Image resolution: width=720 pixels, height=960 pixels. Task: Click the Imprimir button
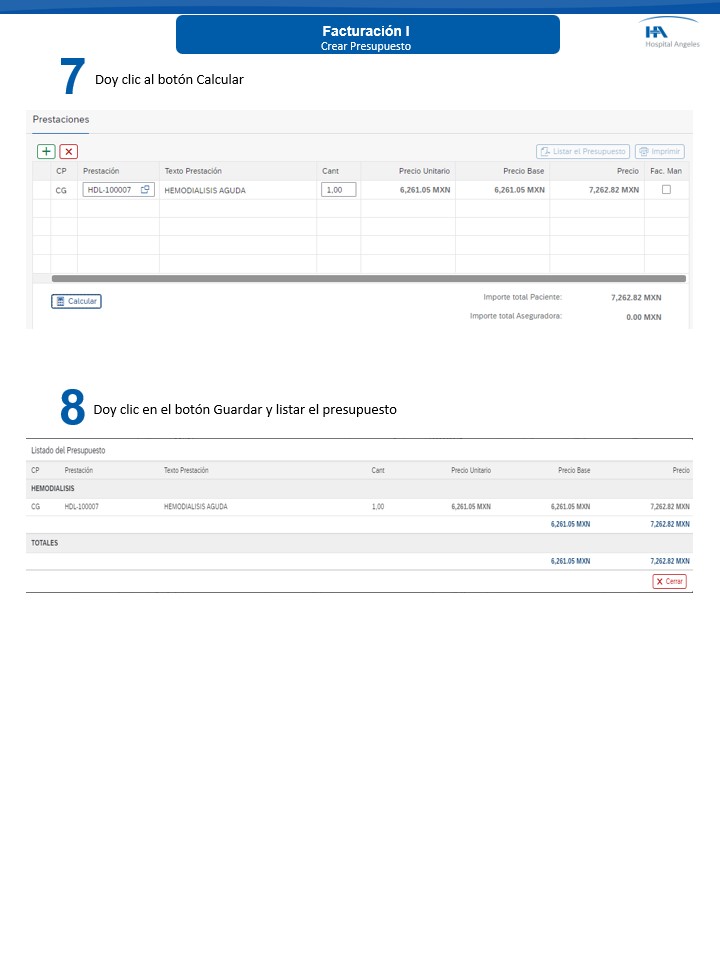pos(660,151)
